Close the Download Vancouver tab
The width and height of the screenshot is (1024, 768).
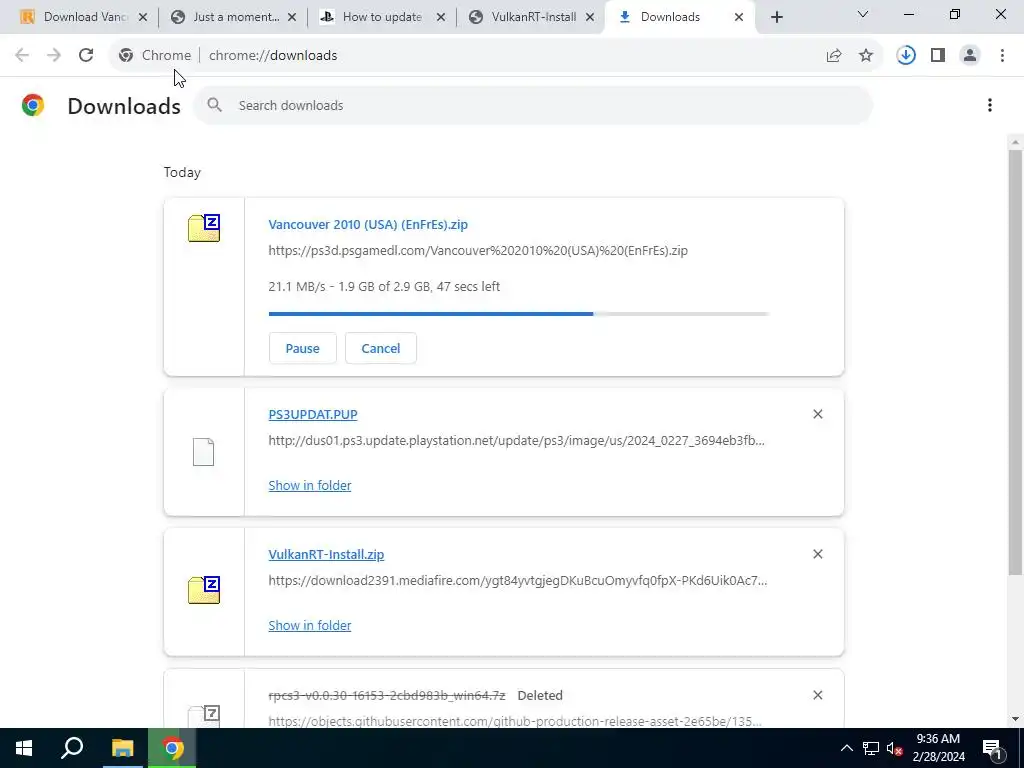(x=143, y=18)
